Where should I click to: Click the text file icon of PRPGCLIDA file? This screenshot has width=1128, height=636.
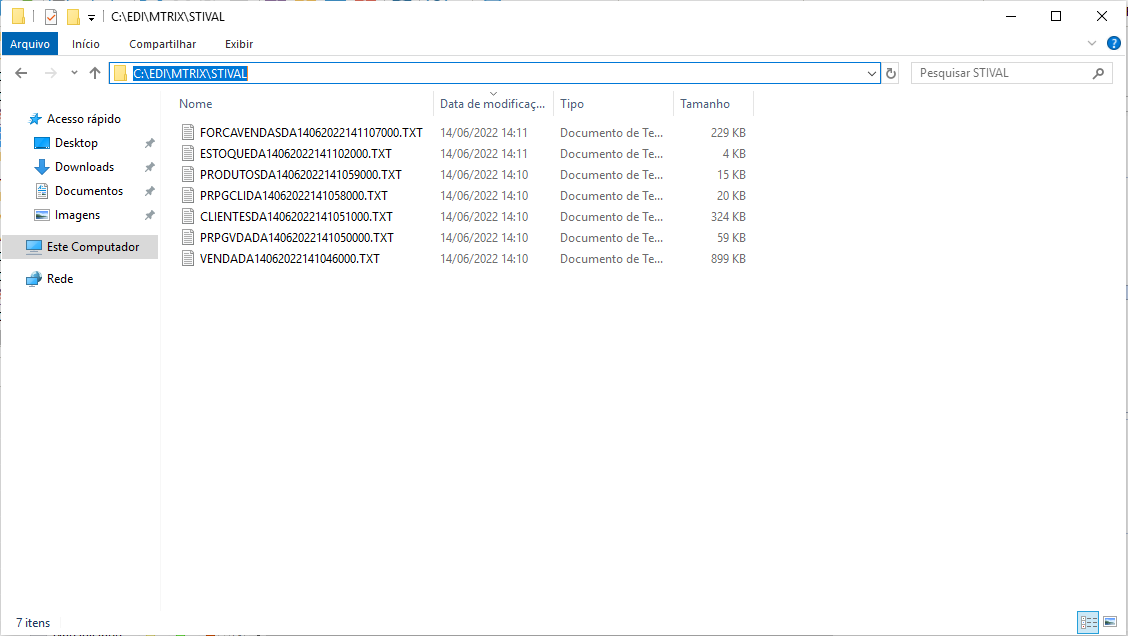click(188, 195)
